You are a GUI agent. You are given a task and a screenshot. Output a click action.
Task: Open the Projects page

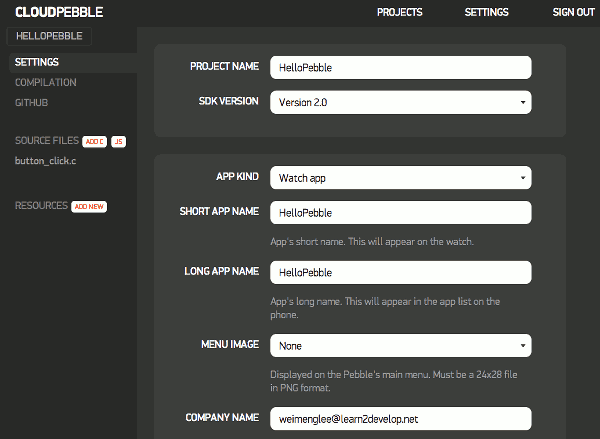click(x=399, y=12)
